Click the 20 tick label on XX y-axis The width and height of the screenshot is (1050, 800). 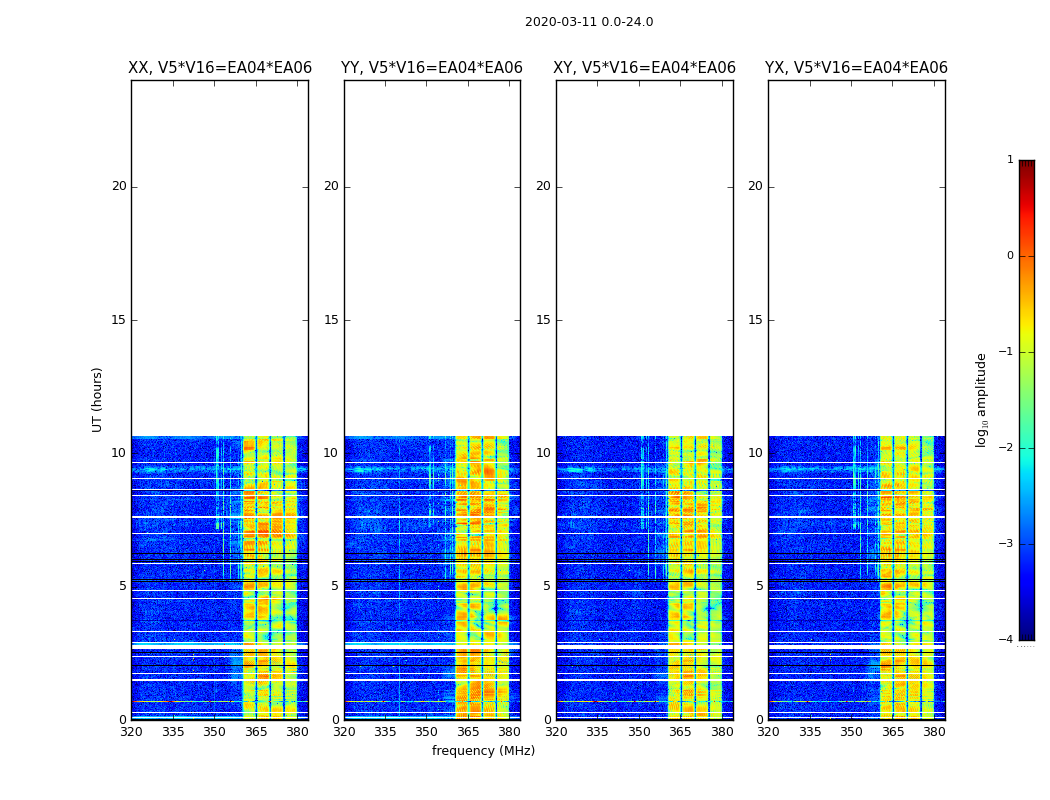[119, 186]
